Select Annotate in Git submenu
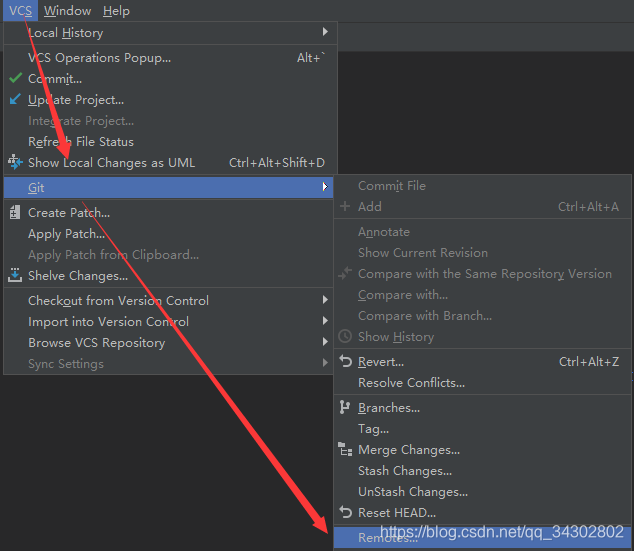The width and height of the screenshot is (634, 551). [482, 232]
